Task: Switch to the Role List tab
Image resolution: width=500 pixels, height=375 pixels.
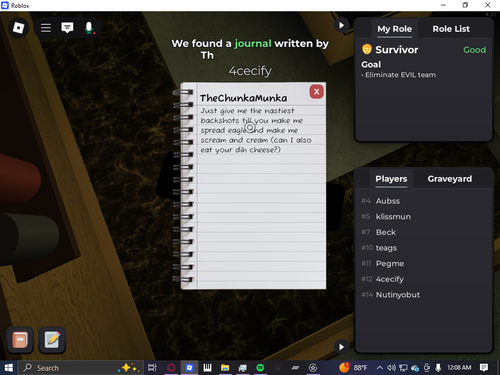Action: click(x=451, y=29)
